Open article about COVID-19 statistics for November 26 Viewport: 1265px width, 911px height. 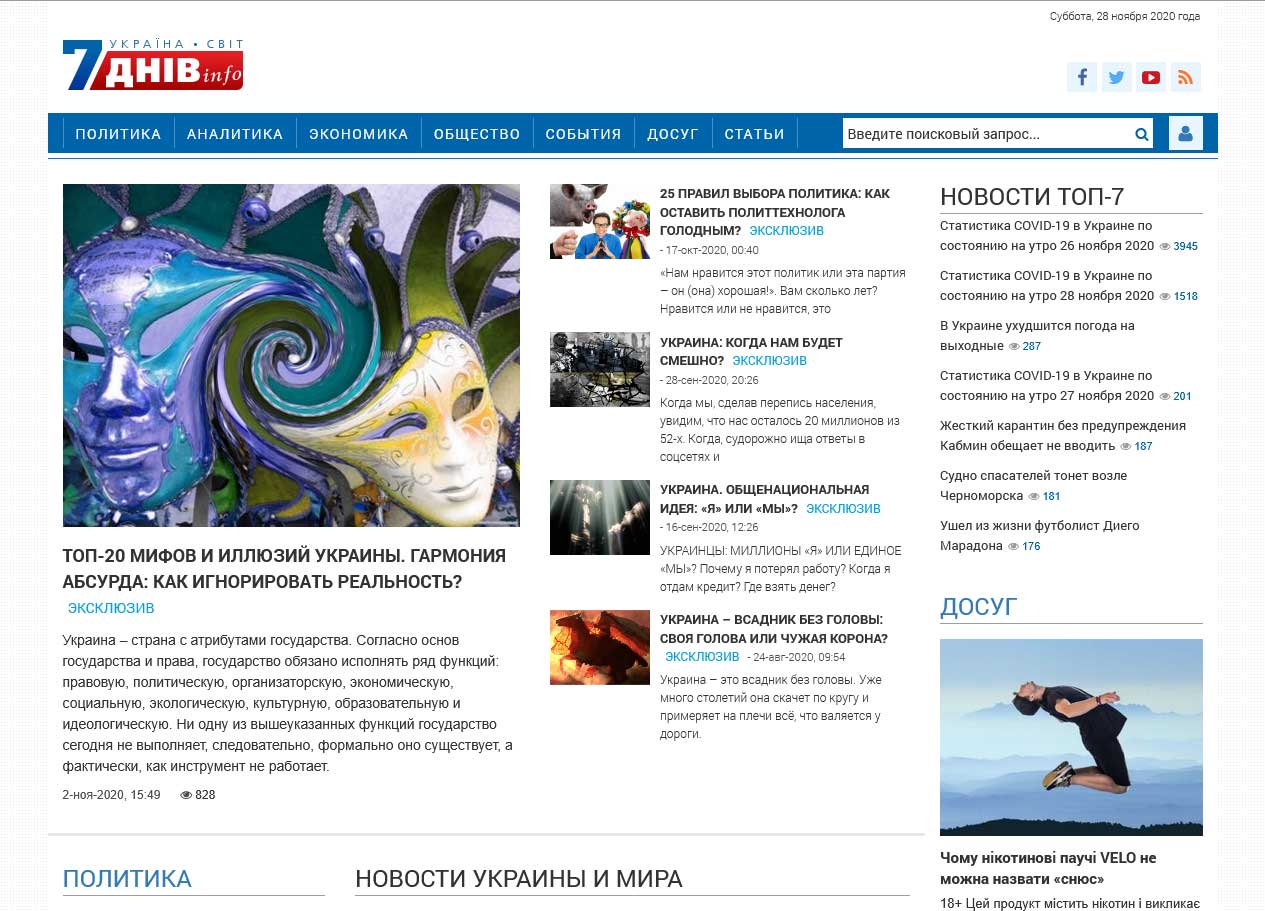tap(1044, 235)
